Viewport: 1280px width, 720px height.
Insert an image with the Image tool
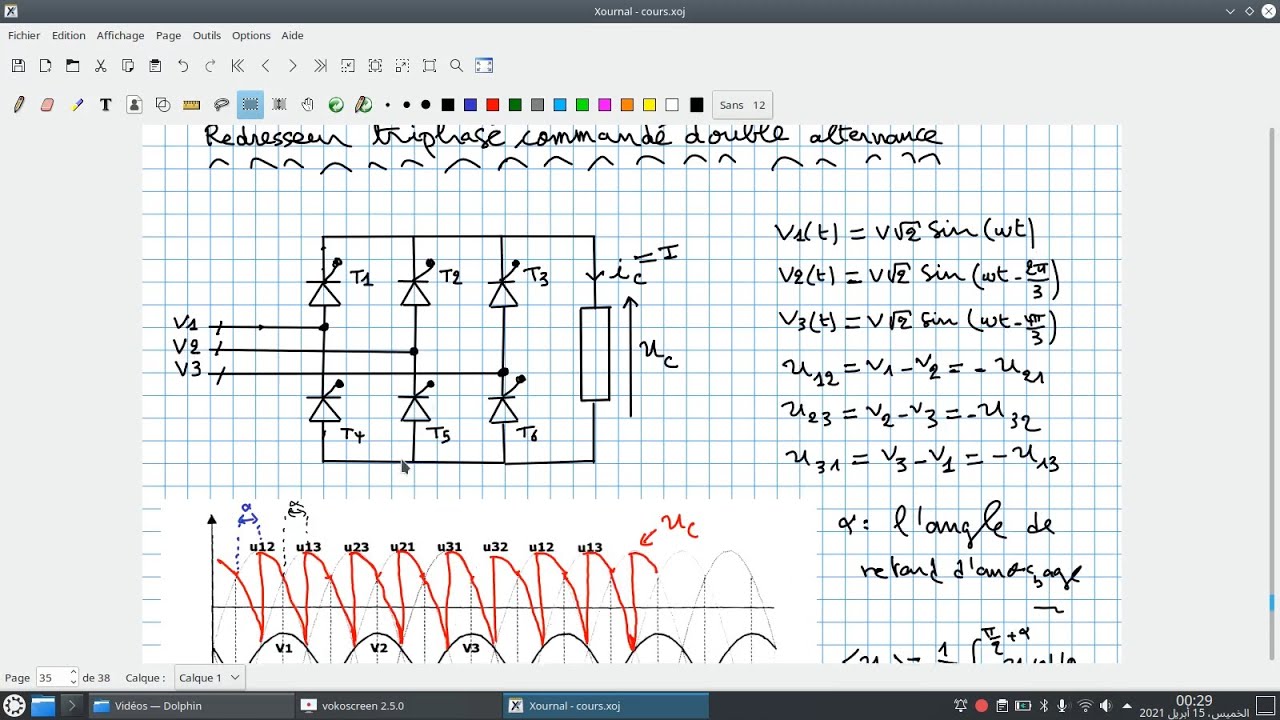tap(134, 105)
